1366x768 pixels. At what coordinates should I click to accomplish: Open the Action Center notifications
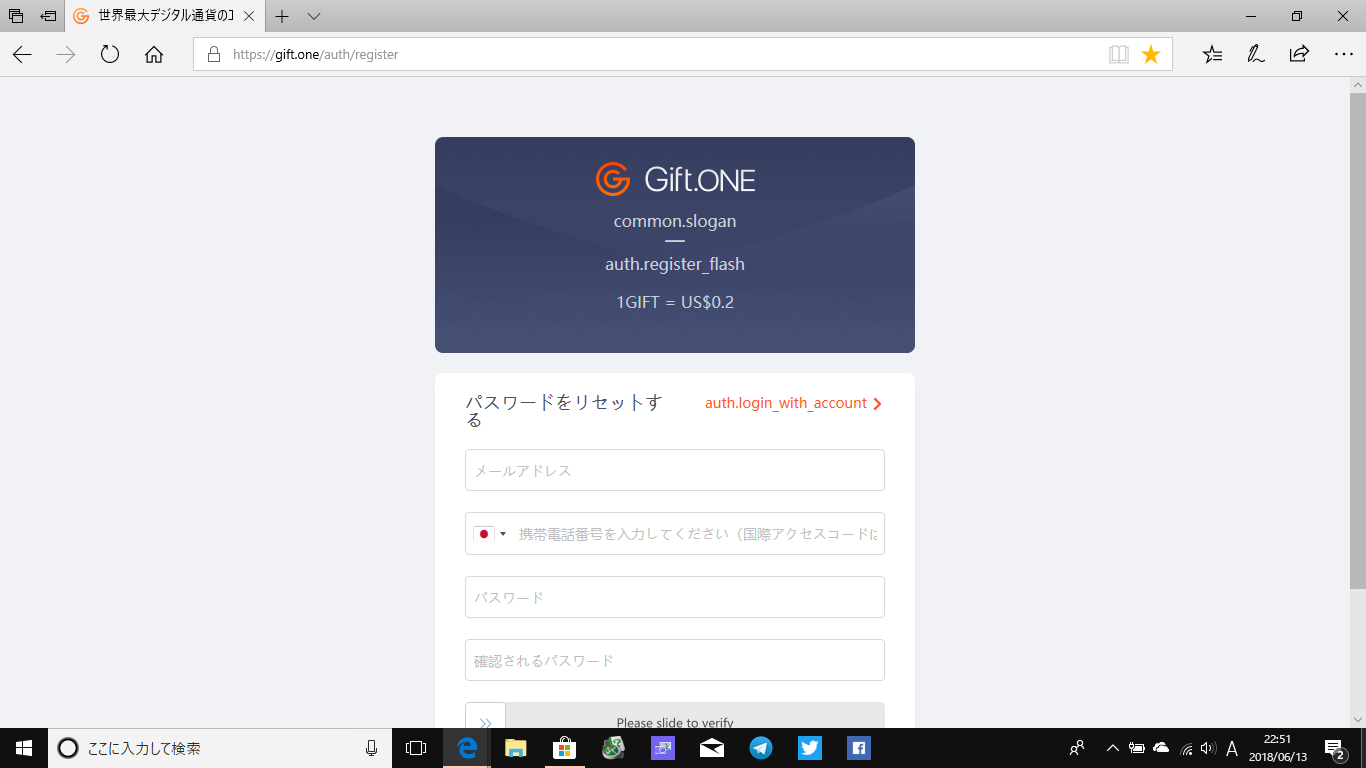(1335, 748)
